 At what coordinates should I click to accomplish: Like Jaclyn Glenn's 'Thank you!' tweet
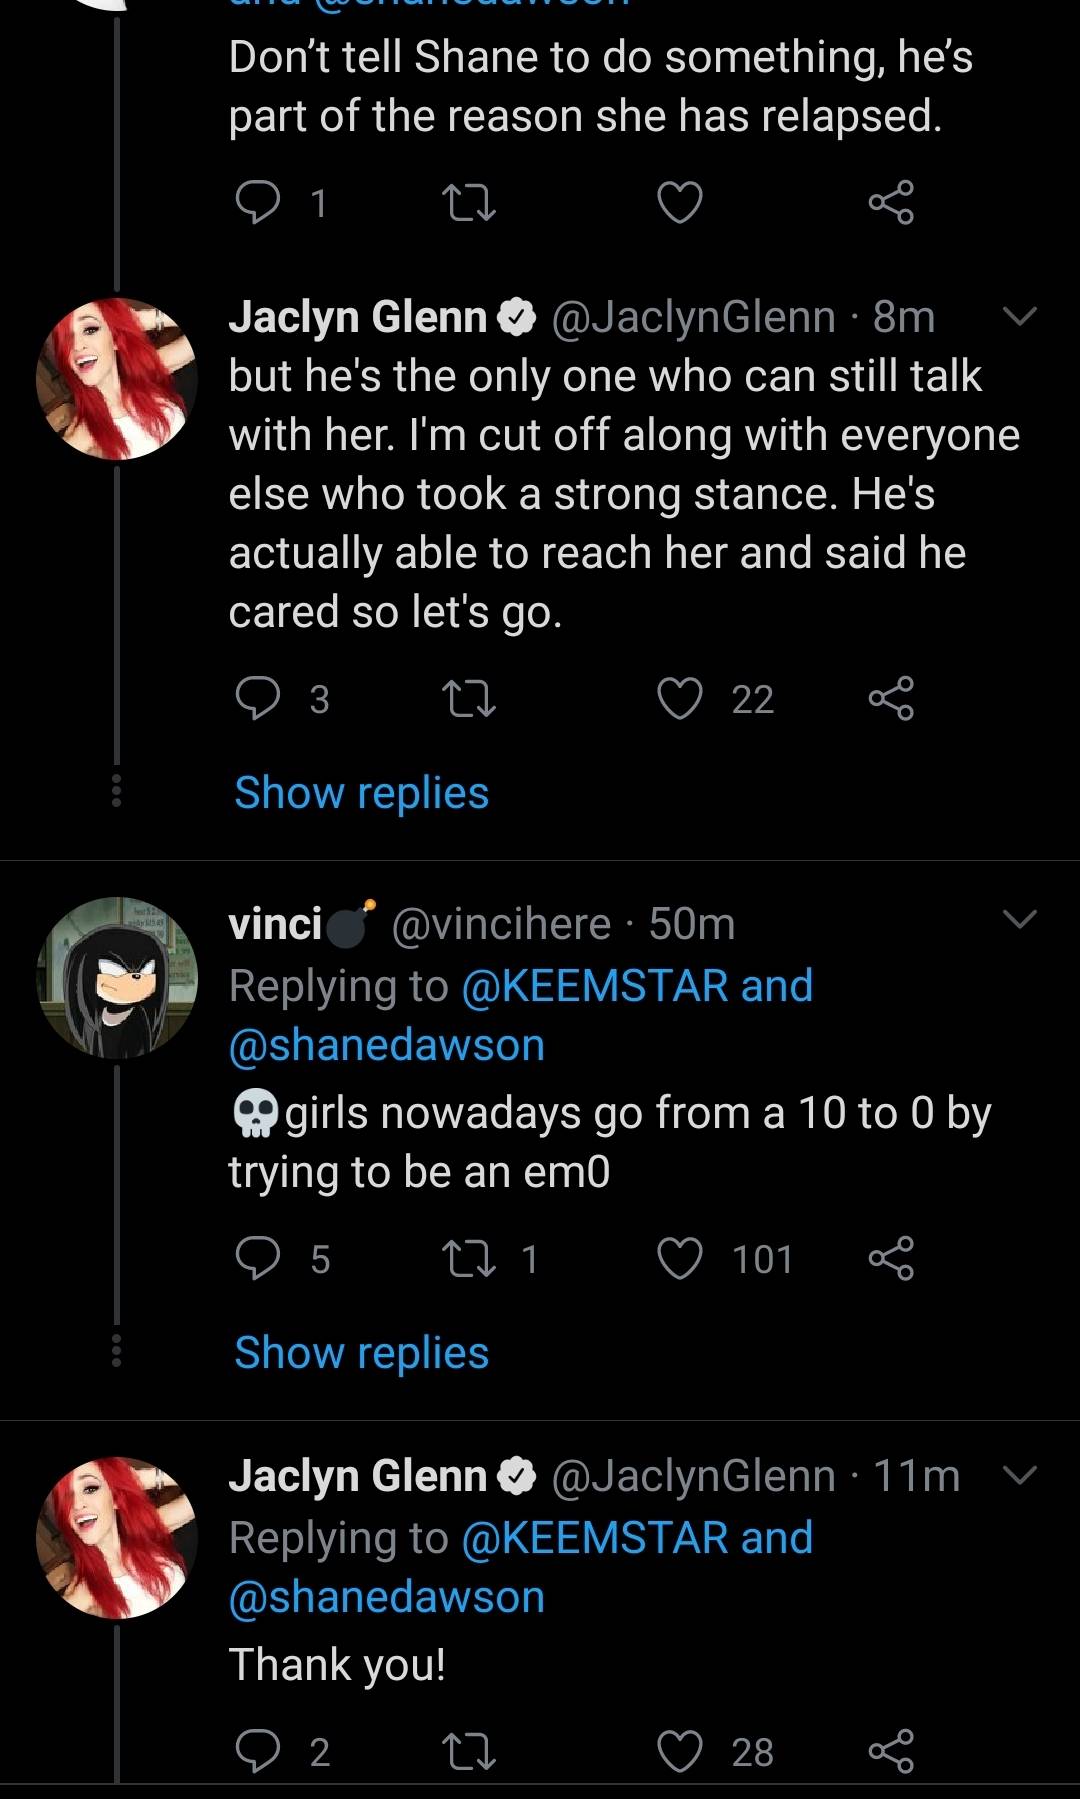(680, 1751)
